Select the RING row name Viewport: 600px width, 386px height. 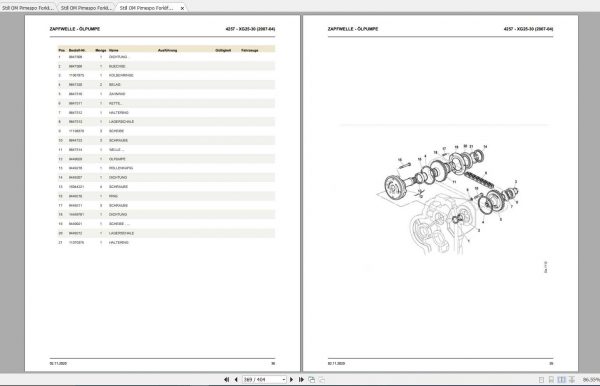click(113, 196)
